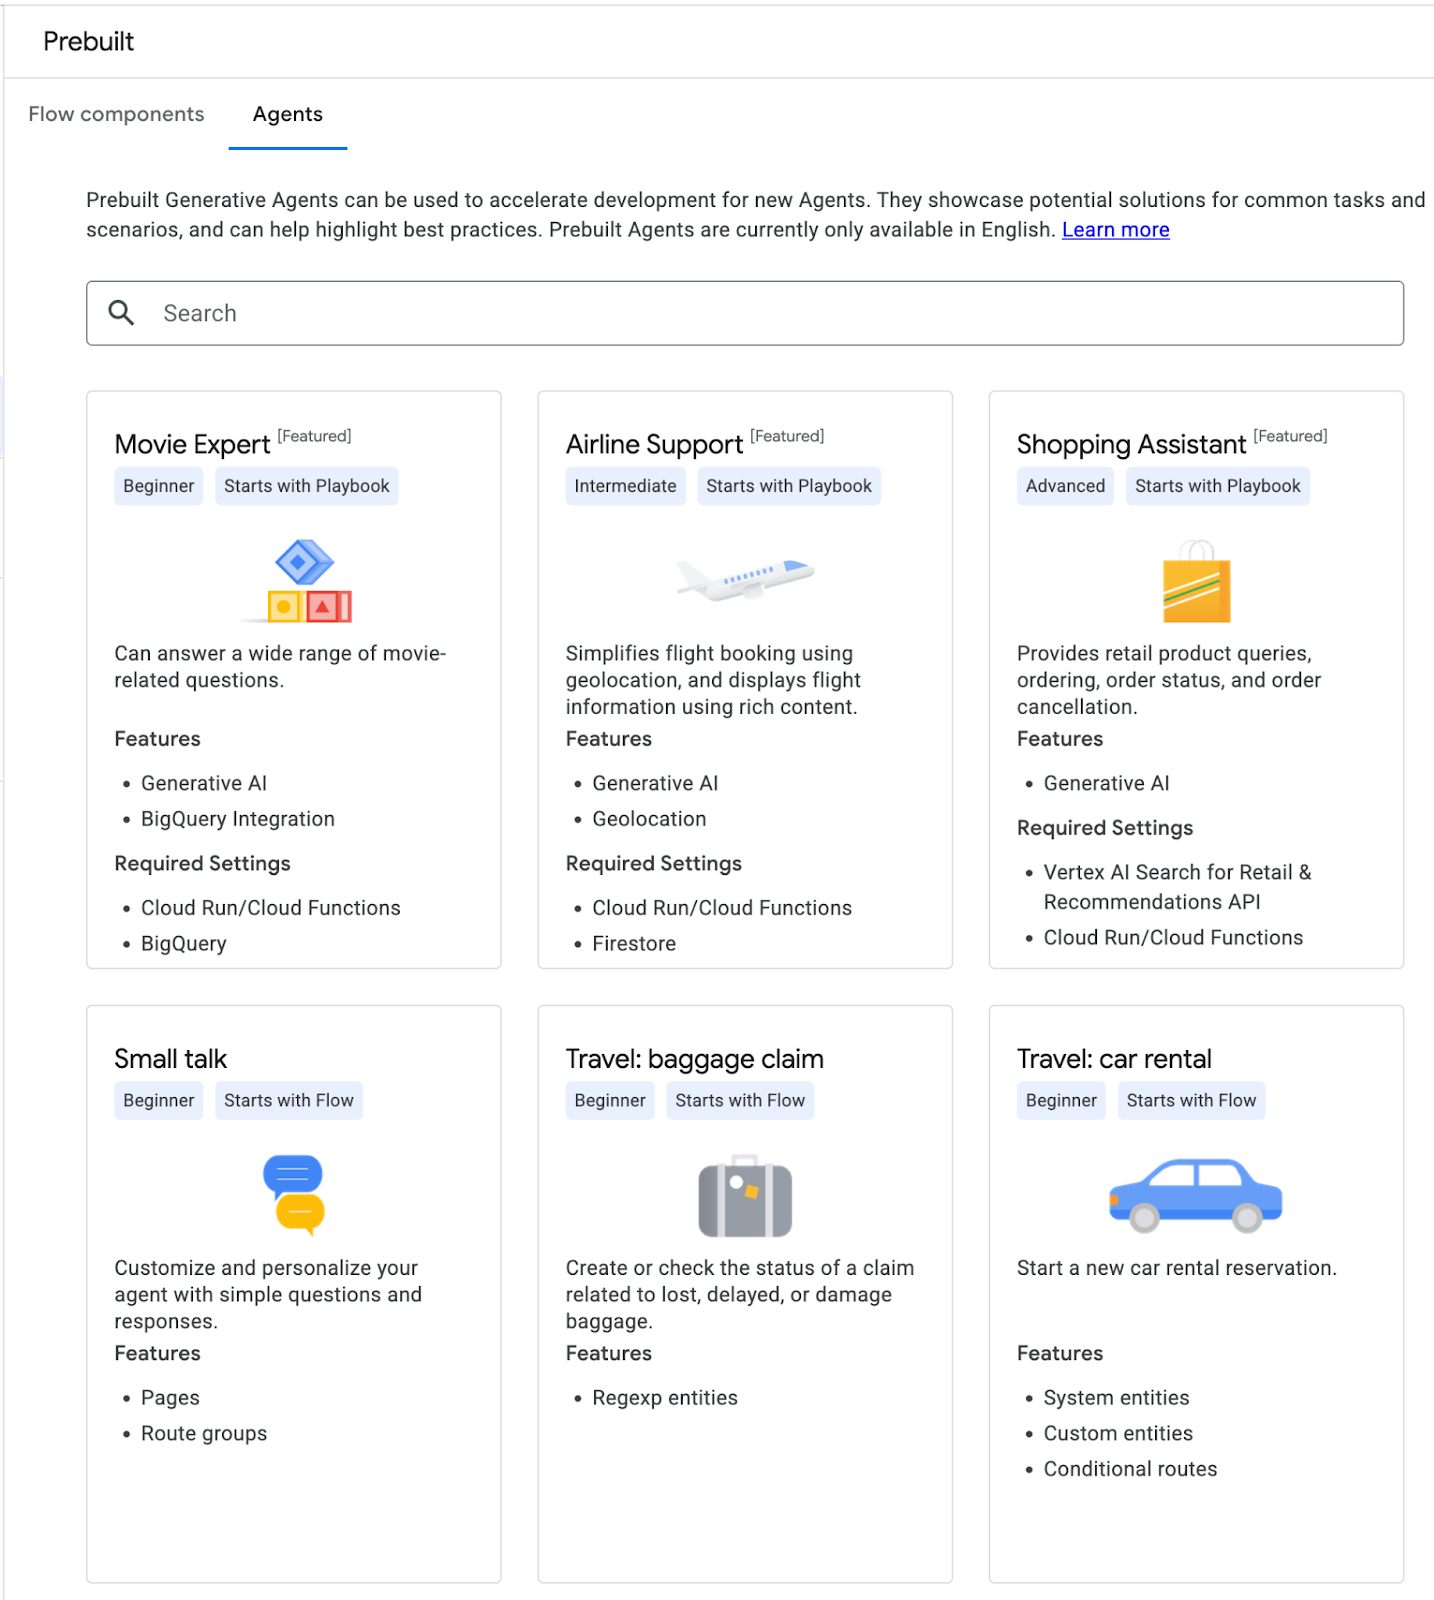Switch to the Flow components tab
1434x1600 pixels.
tap(116, 114)
